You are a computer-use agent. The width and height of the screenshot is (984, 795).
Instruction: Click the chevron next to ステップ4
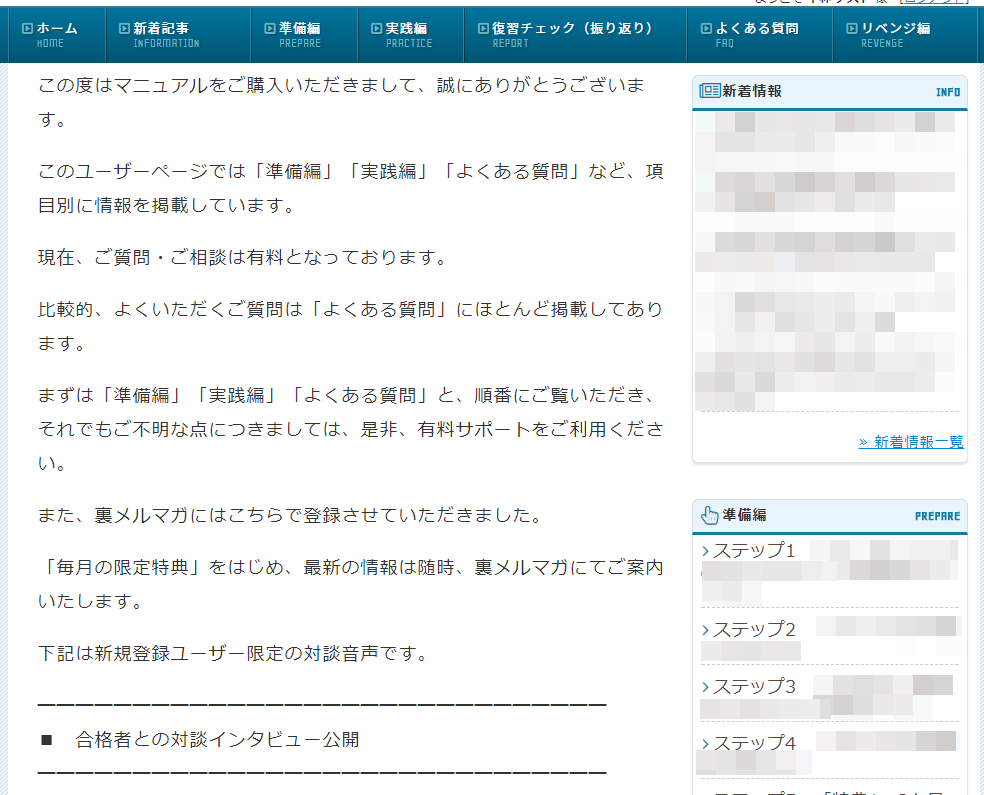coord(706,743)
